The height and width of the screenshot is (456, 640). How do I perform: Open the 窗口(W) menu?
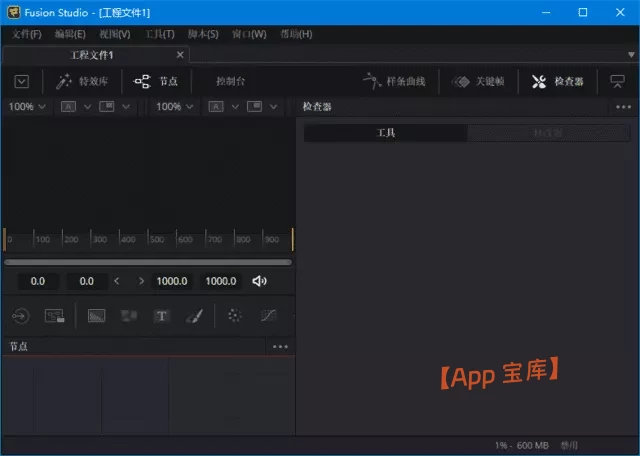pos(249,34)
